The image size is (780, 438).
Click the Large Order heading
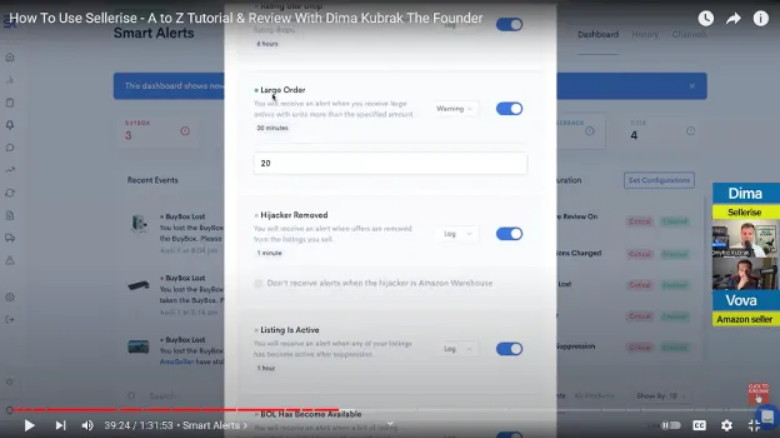click(x=283, y=90)
